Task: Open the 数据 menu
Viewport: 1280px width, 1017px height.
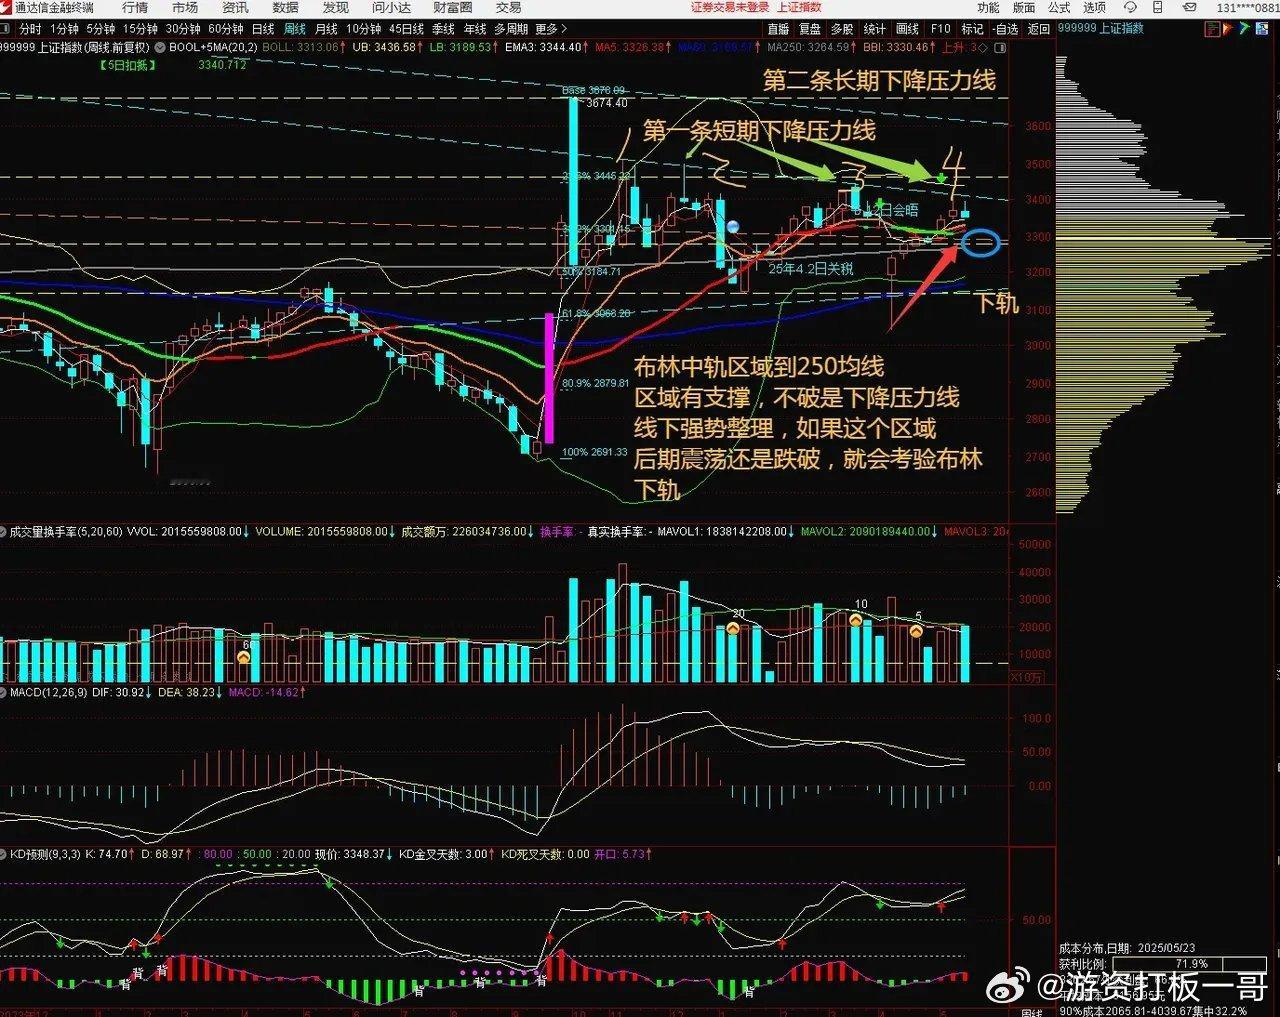Action: click(x=285, y=7)
